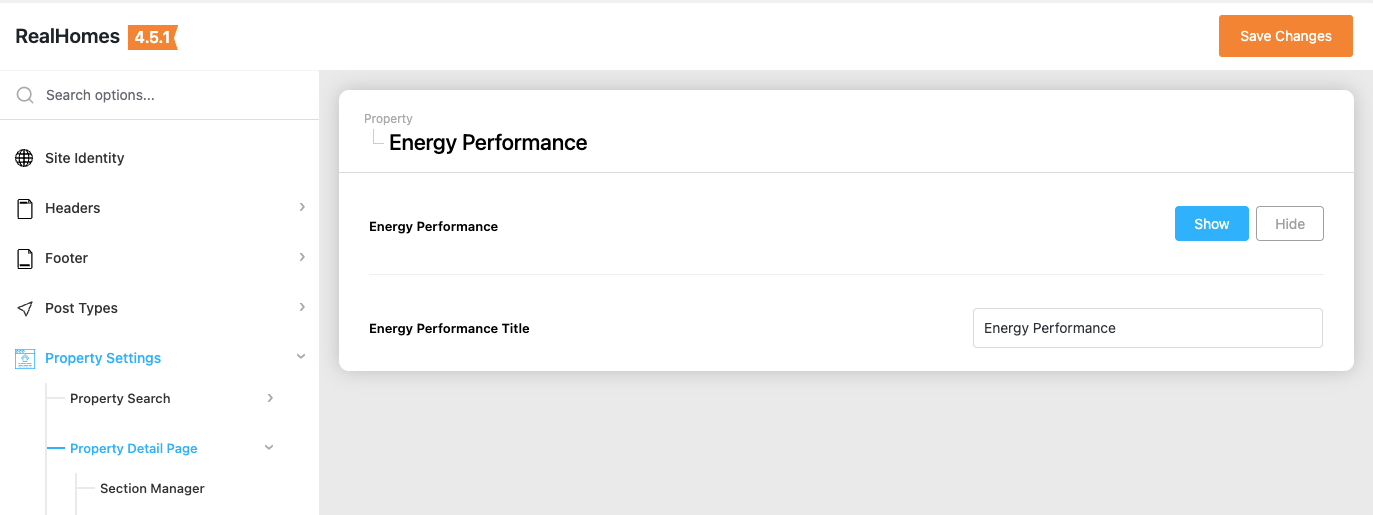Viewport: 1373px width, 515px height.
Task: Collapse Property Settings with its chevron
Action: pos(301,357)
